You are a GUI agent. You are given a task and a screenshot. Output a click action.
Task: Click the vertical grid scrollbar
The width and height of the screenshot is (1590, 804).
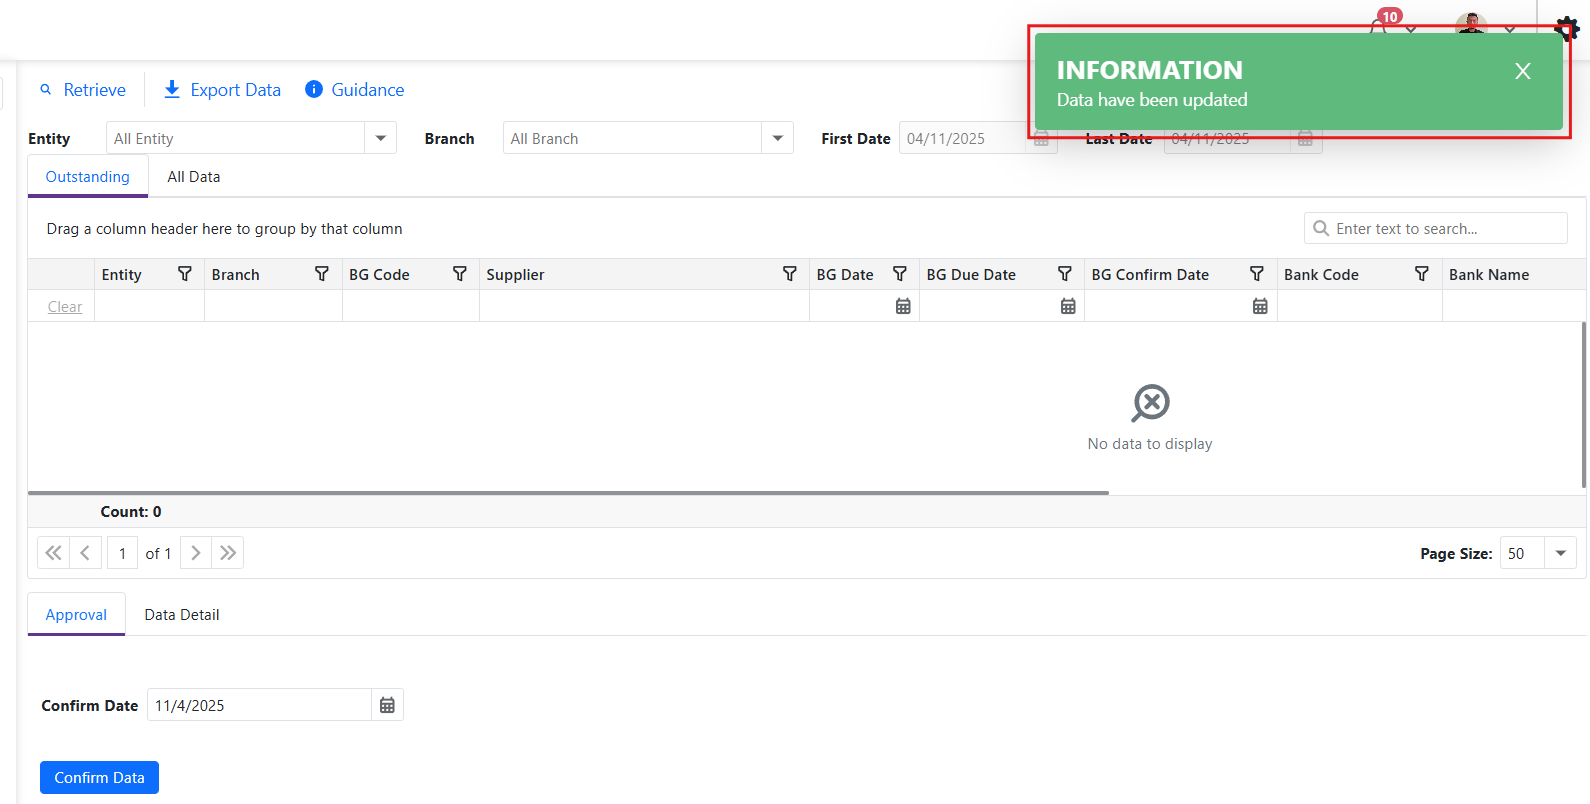(1584, 405)
